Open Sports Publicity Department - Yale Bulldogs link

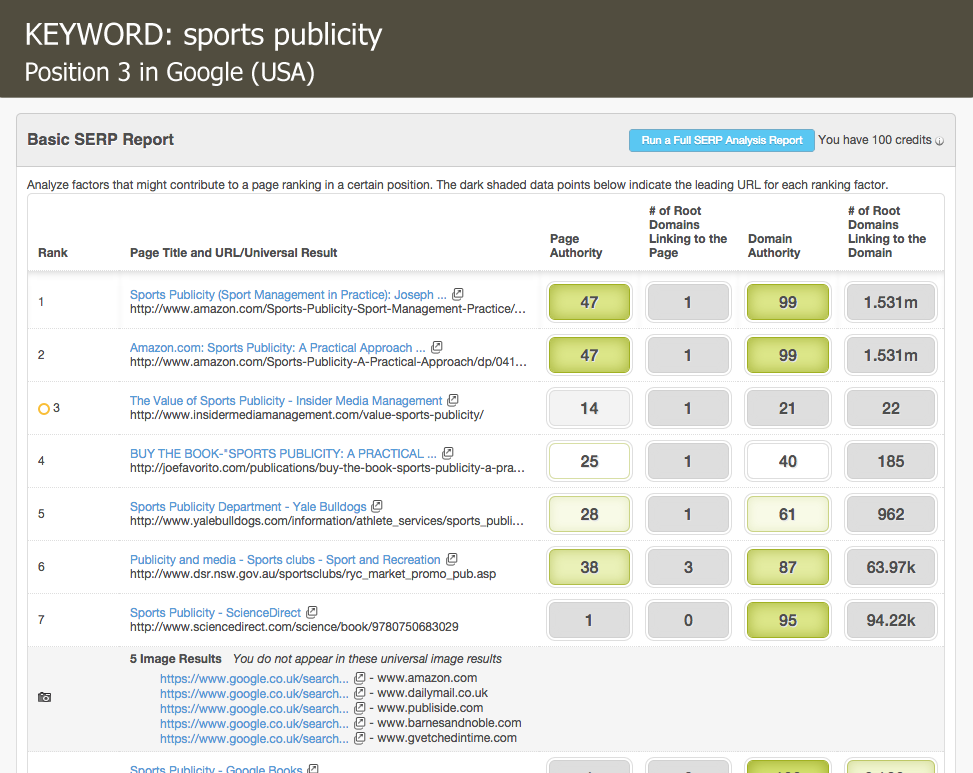(x=248, y=507)
